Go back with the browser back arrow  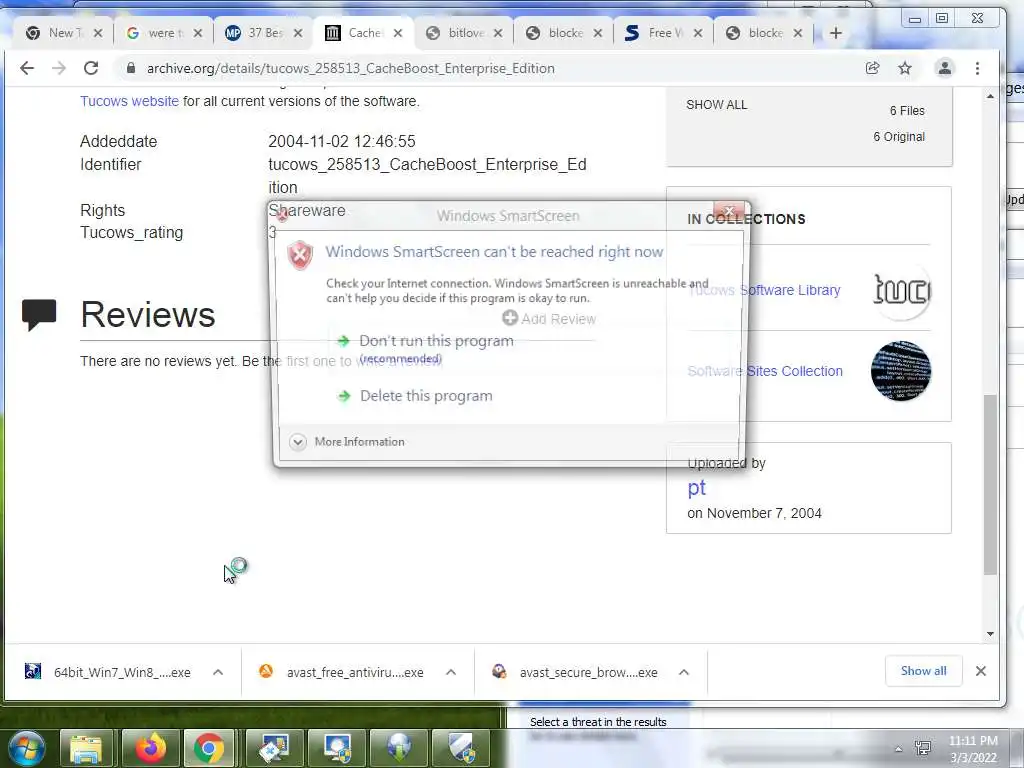27,68
